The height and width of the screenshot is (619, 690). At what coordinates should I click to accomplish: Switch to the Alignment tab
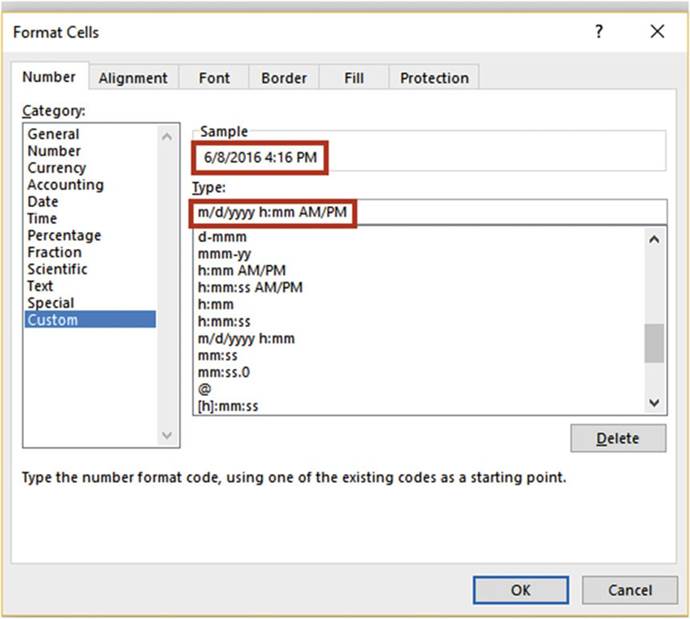134,78
